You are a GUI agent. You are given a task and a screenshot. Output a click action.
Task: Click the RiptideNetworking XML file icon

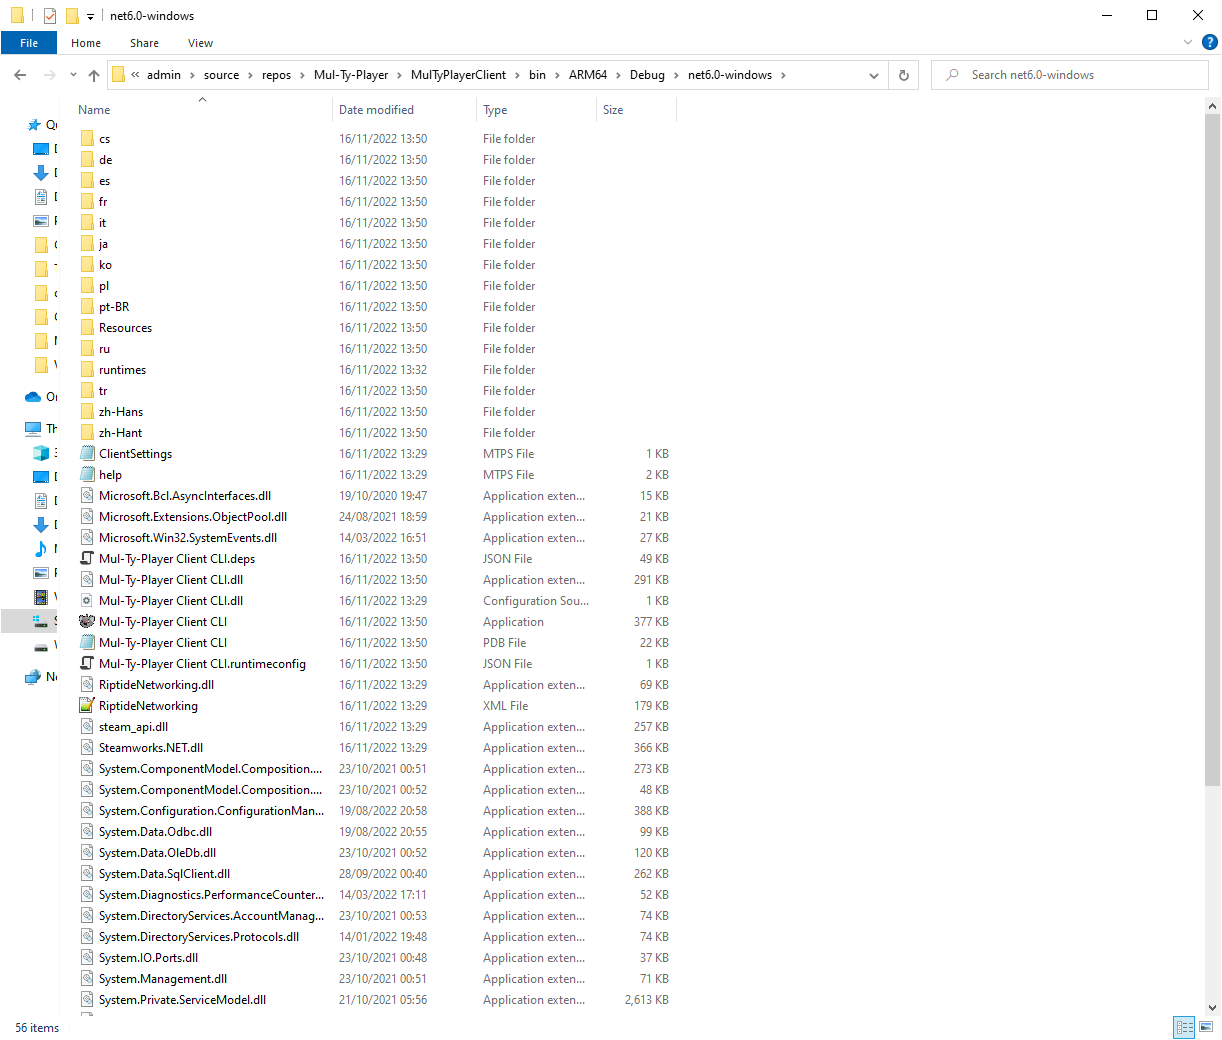pyautogui.click(x=87, y=706)
